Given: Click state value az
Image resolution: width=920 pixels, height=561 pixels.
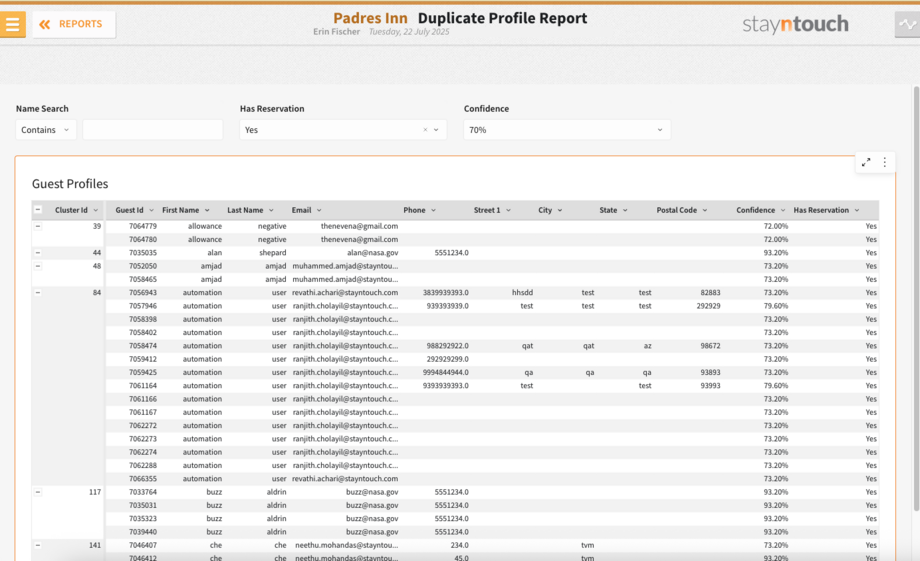Looking at the screenshot, I should click(x=647, y=346).
